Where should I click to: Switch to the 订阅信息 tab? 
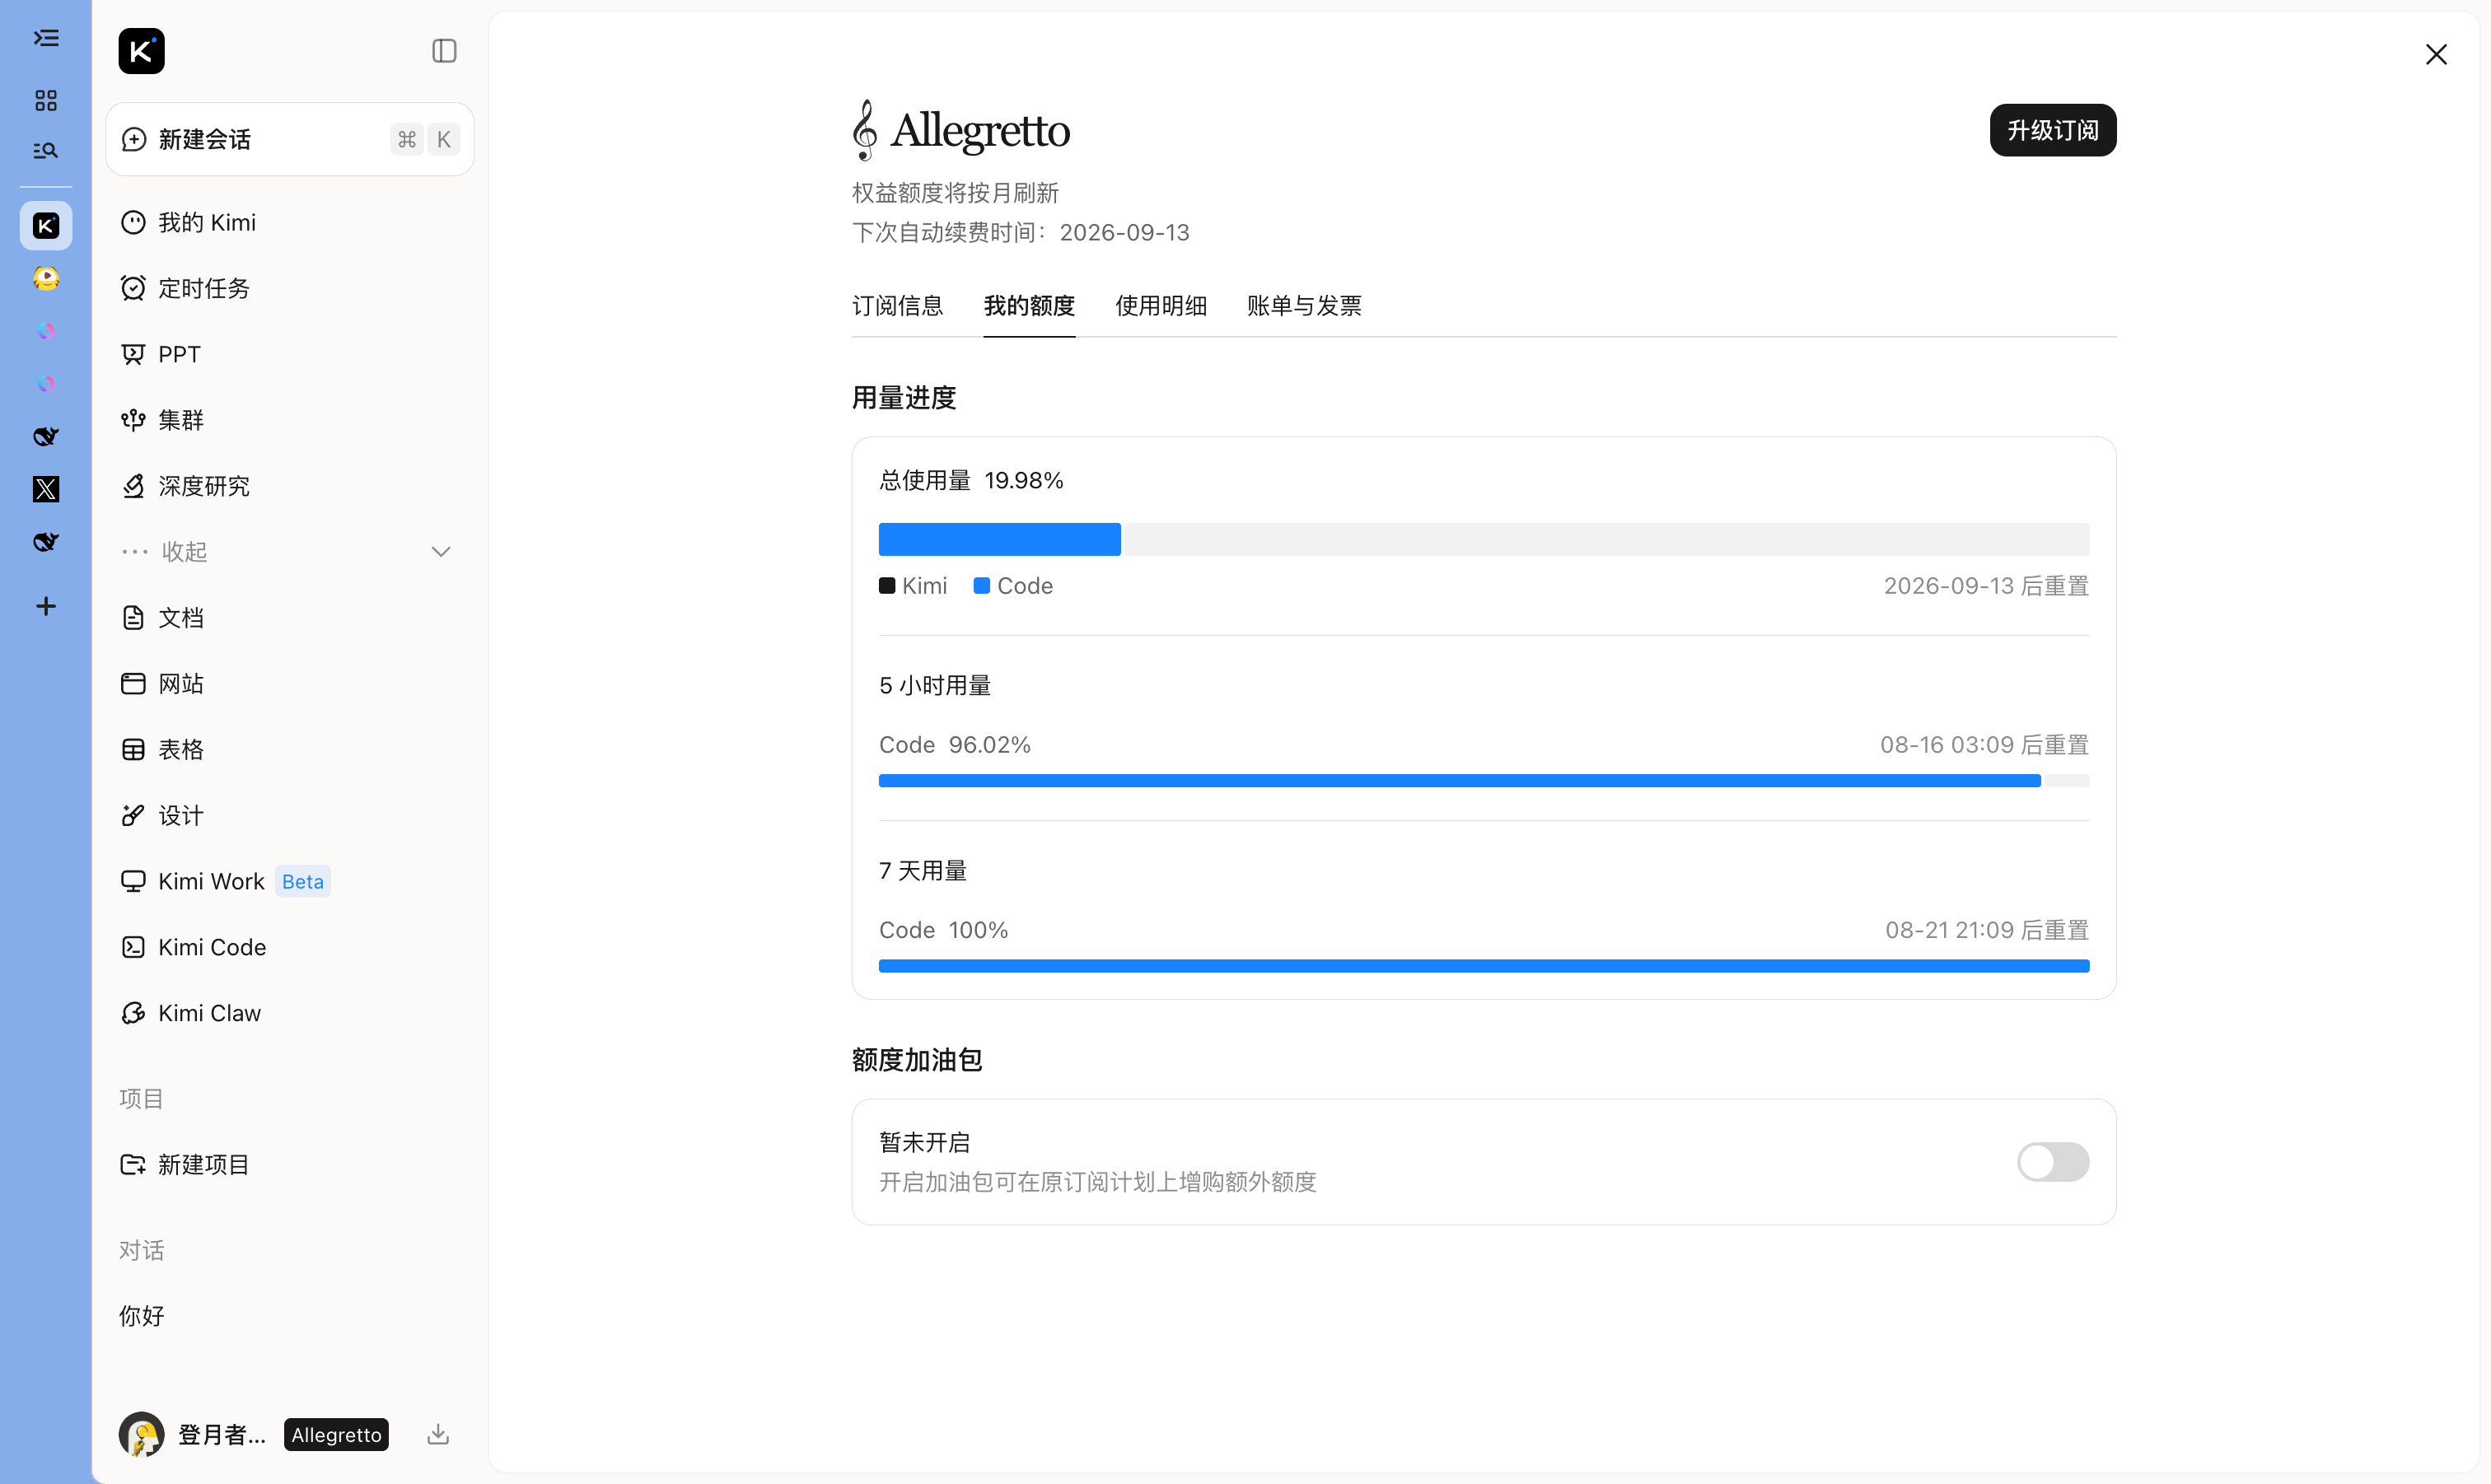pyautogui.click(x=897, y=306)
